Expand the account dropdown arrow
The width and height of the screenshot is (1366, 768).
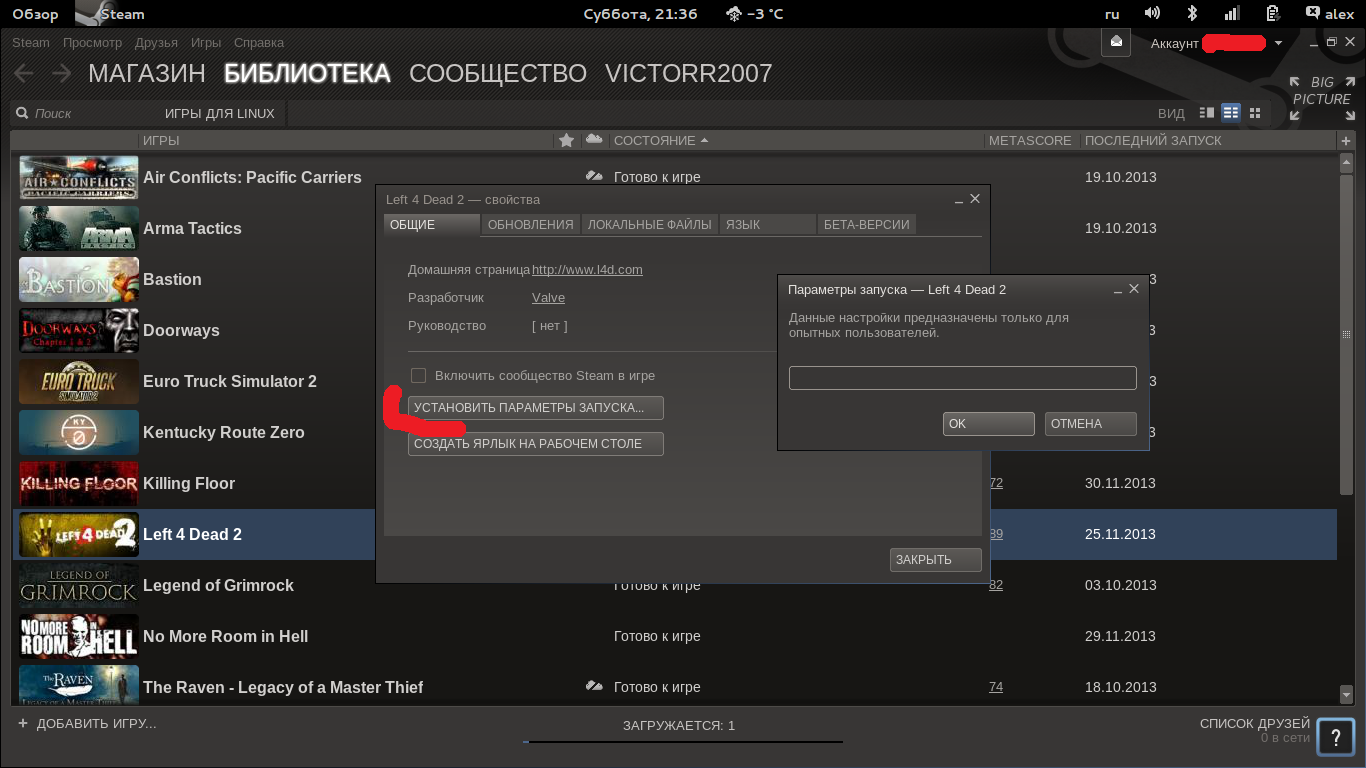point(1278,44)
